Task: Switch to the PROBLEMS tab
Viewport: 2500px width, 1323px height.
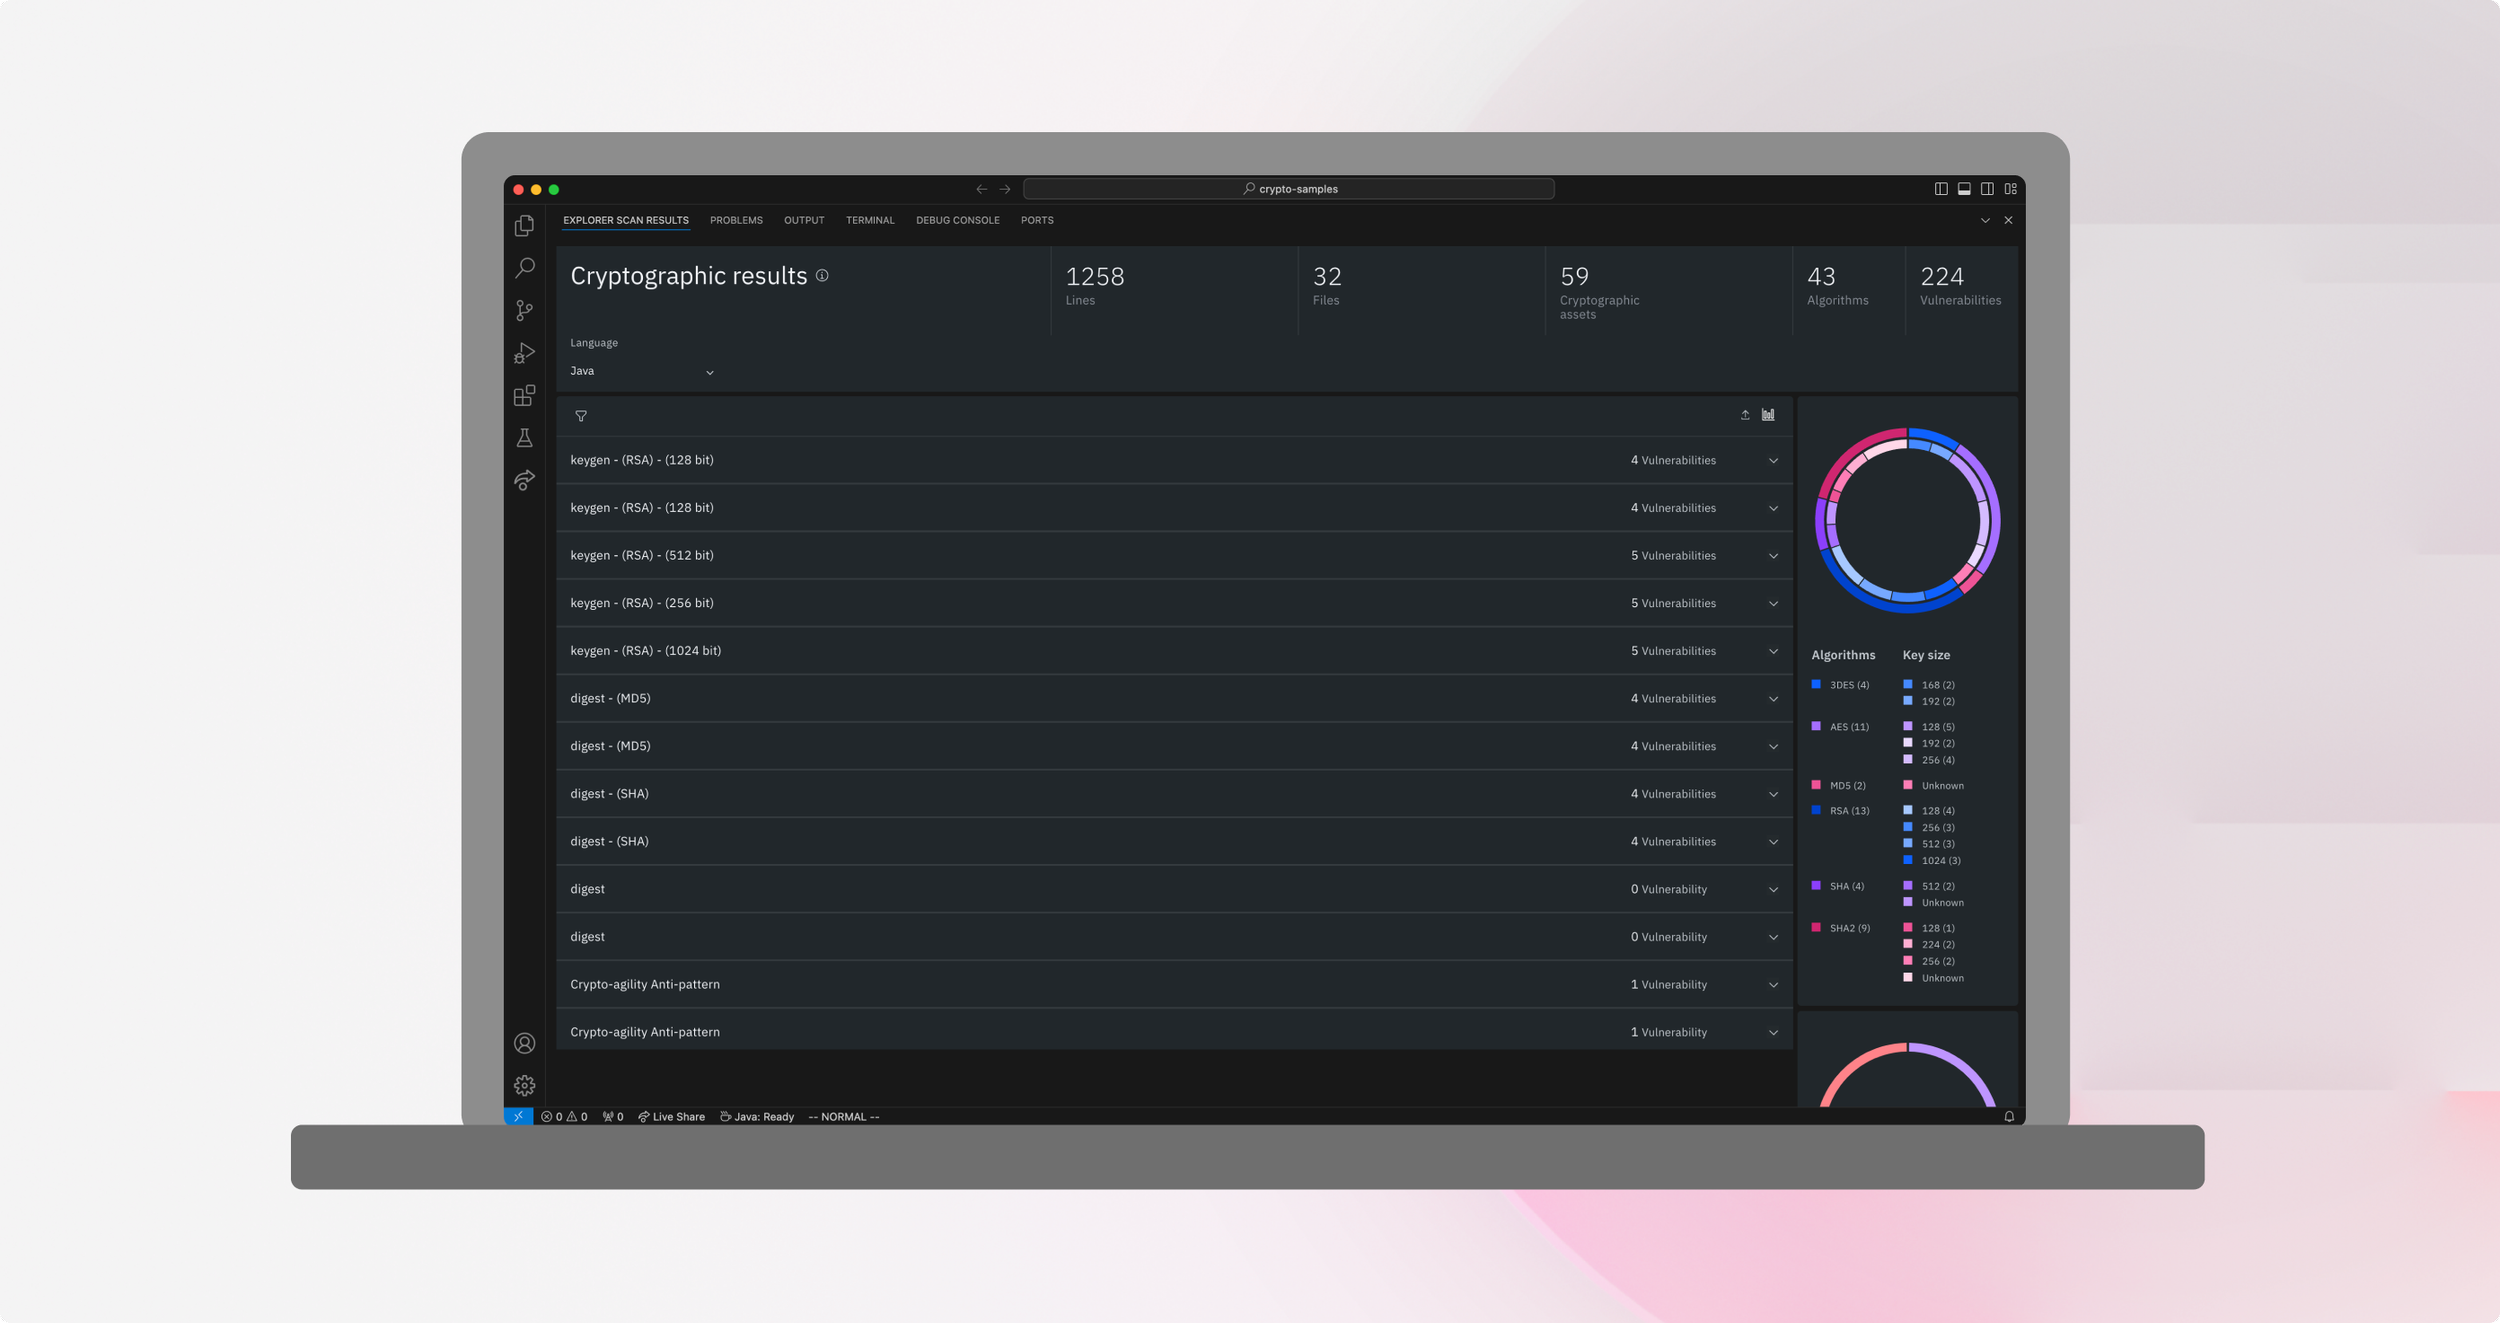Action: click(736, 220)
